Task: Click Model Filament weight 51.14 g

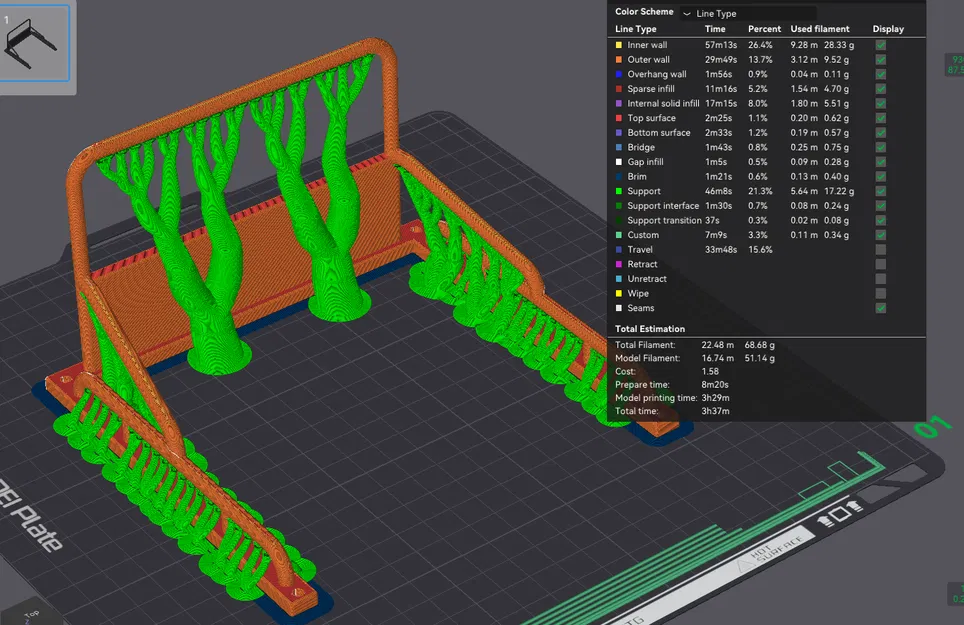Action: click(x=759, y=358)
